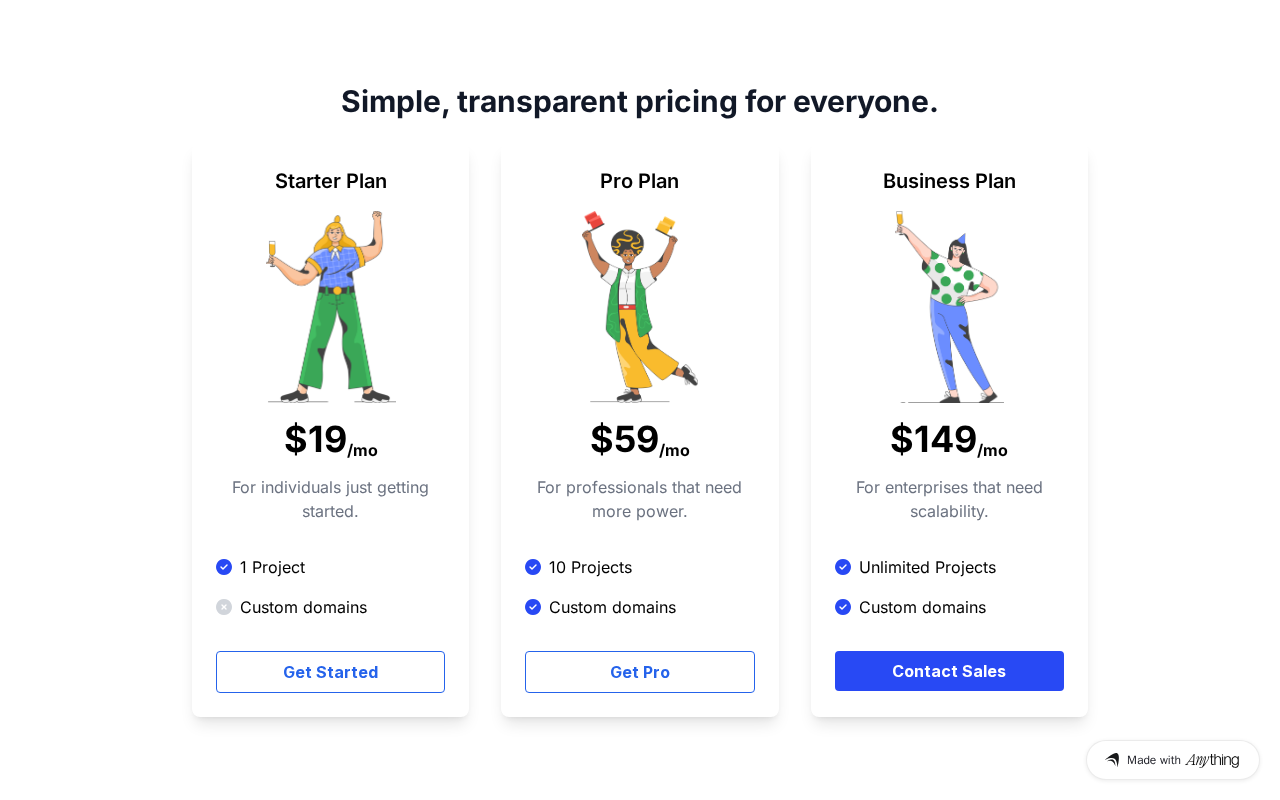Select the Pro Plan heading
The height and width of the screenshot is (800, 1280).
click(640, 181)
